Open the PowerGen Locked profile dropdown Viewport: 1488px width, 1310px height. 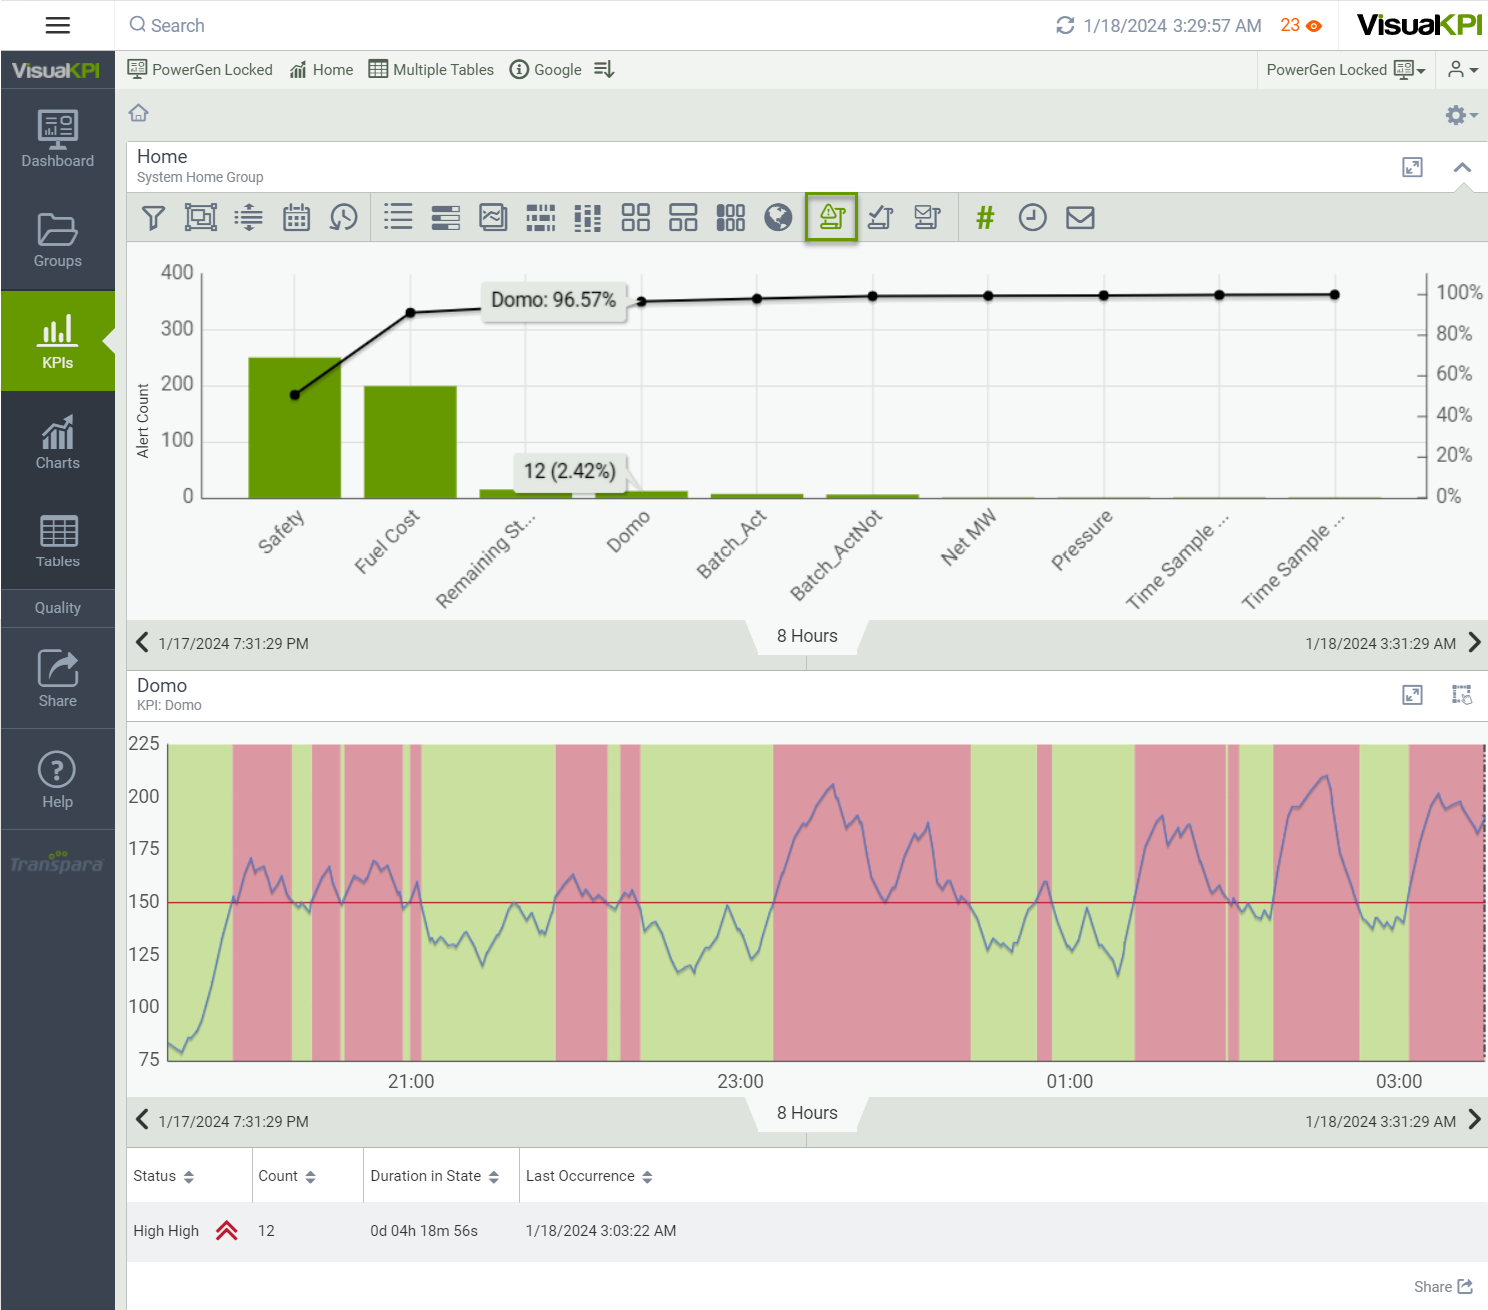click(x=1345, y=70)
